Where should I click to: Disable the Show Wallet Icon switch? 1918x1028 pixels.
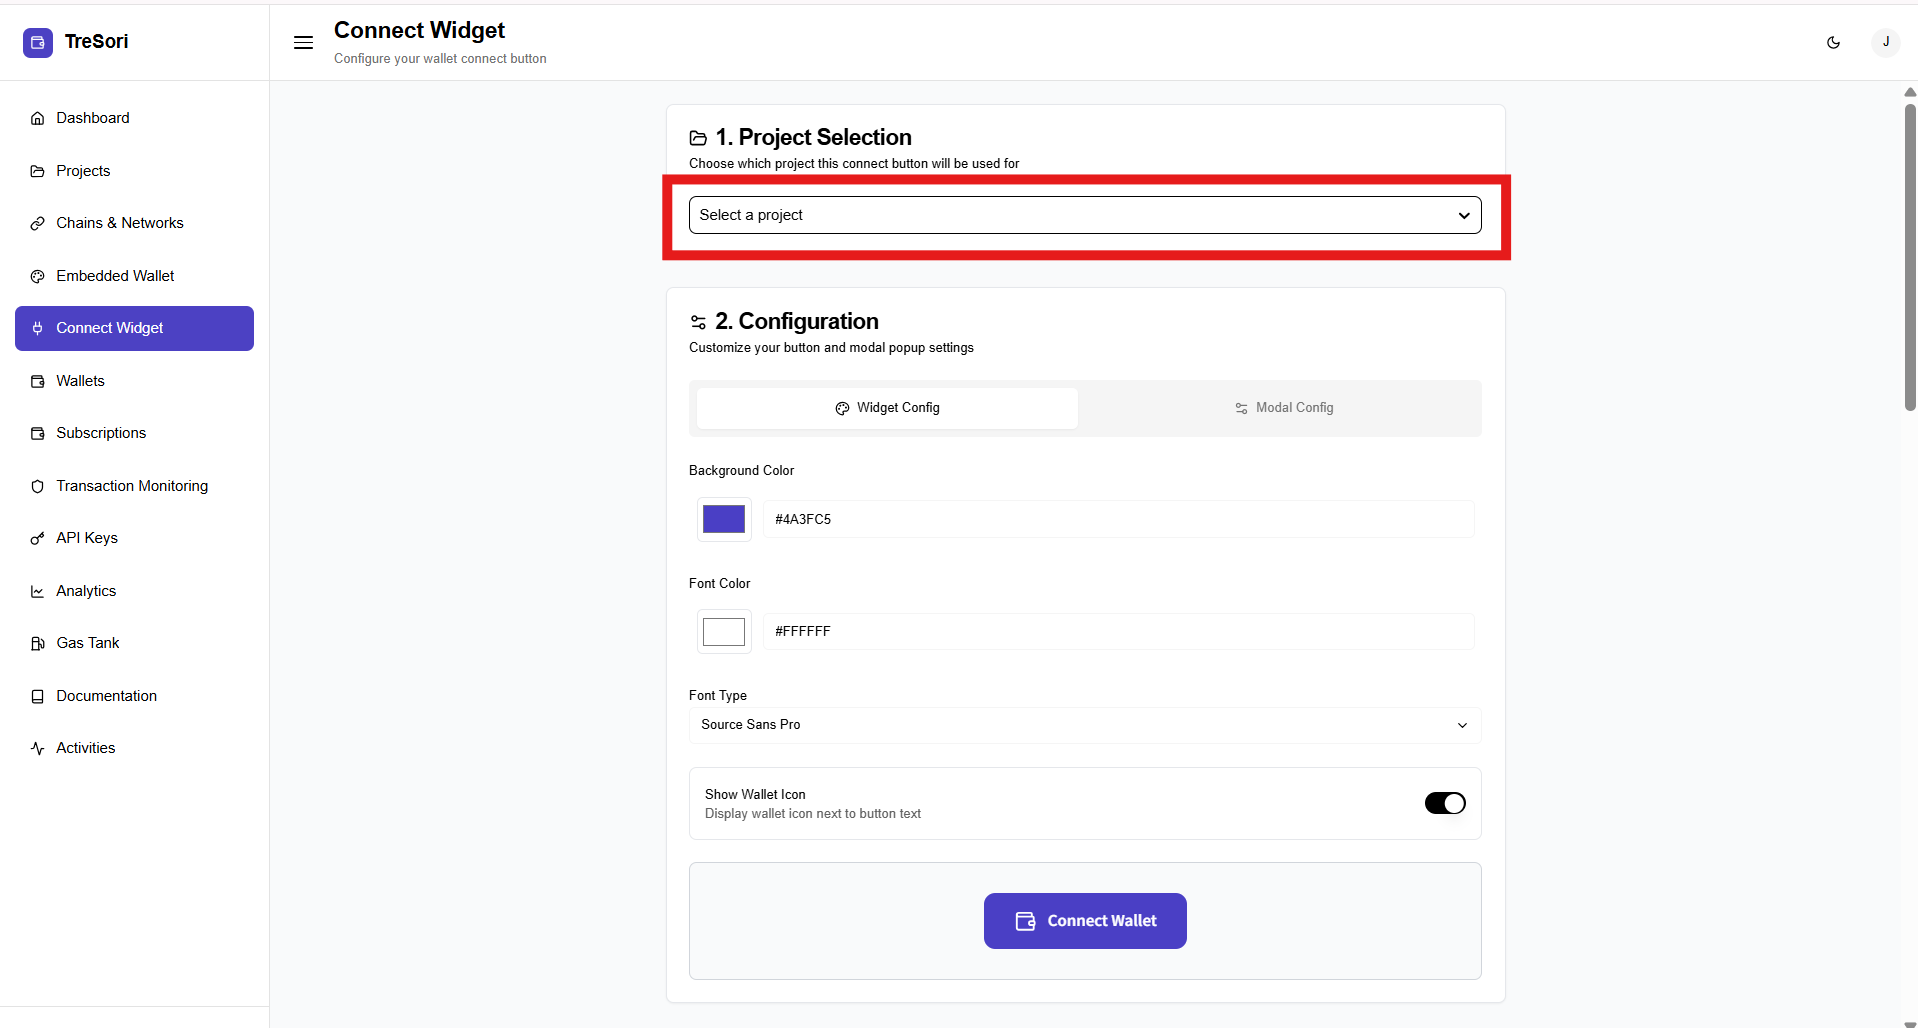click(x=1444, y=803)
